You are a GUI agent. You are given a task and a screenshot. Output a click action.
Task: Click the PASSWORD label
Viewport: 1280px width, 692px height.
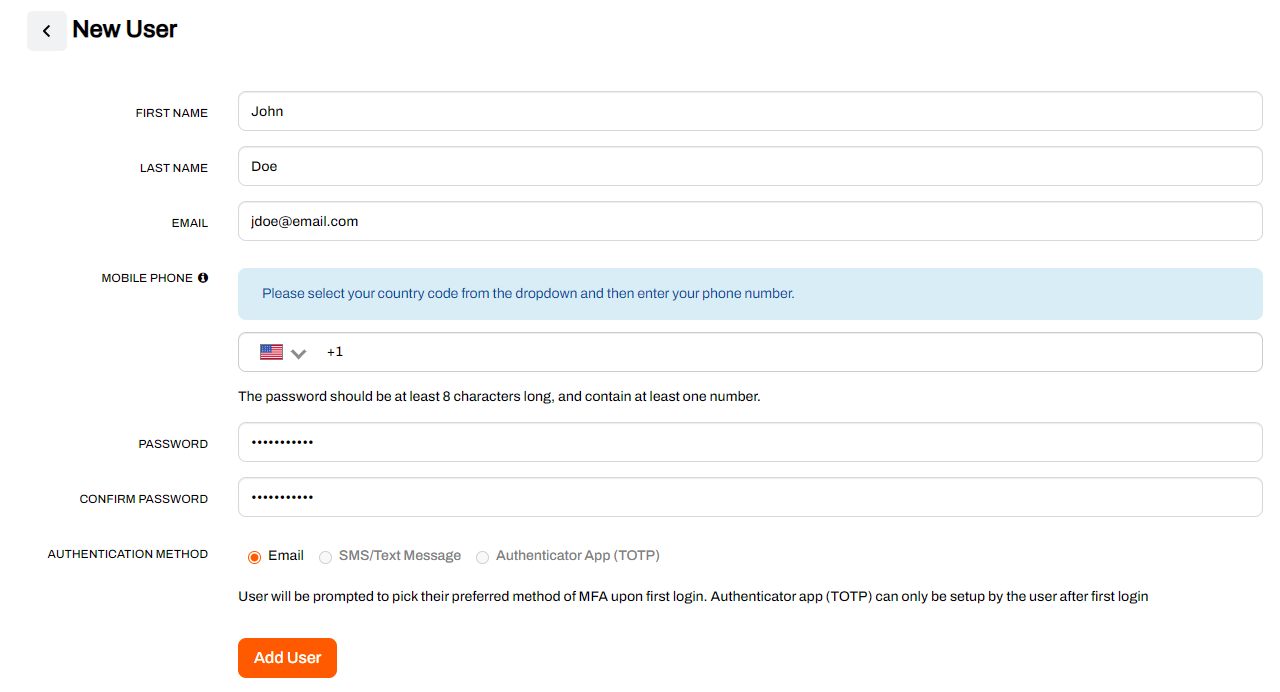pos(174,444)
